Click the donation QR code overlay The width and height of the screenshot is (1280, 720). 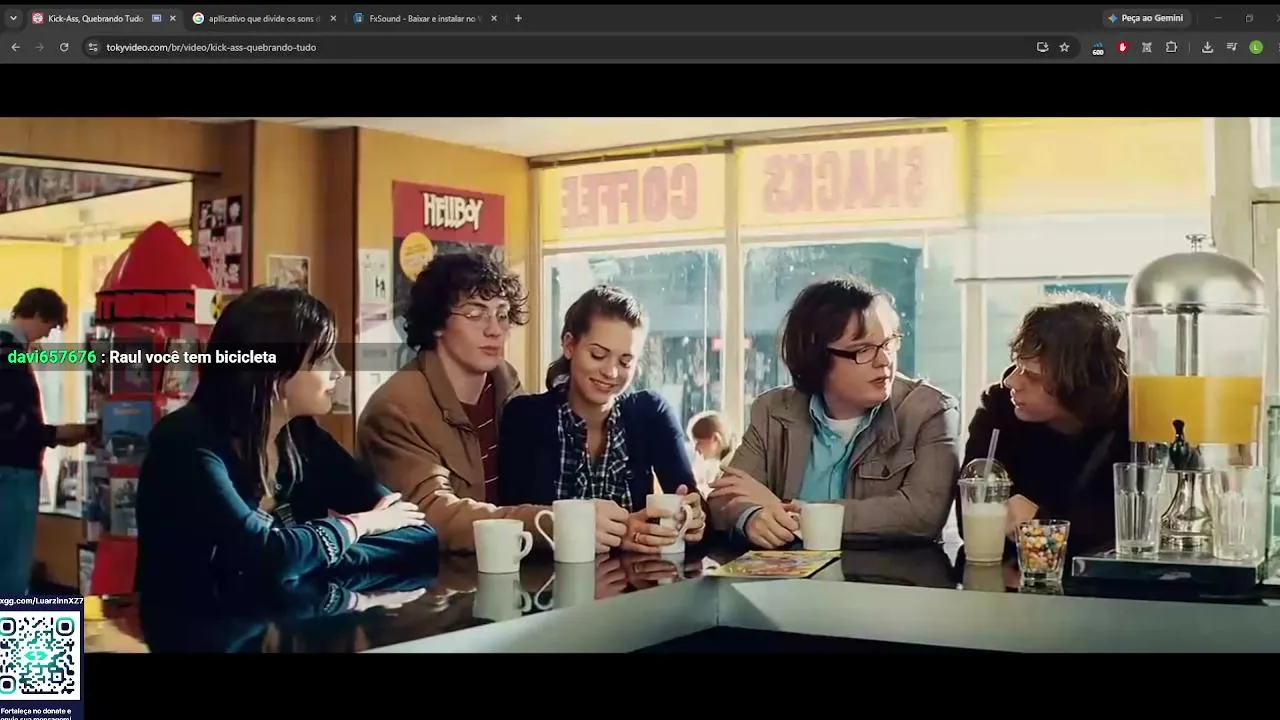click(39, 656)
